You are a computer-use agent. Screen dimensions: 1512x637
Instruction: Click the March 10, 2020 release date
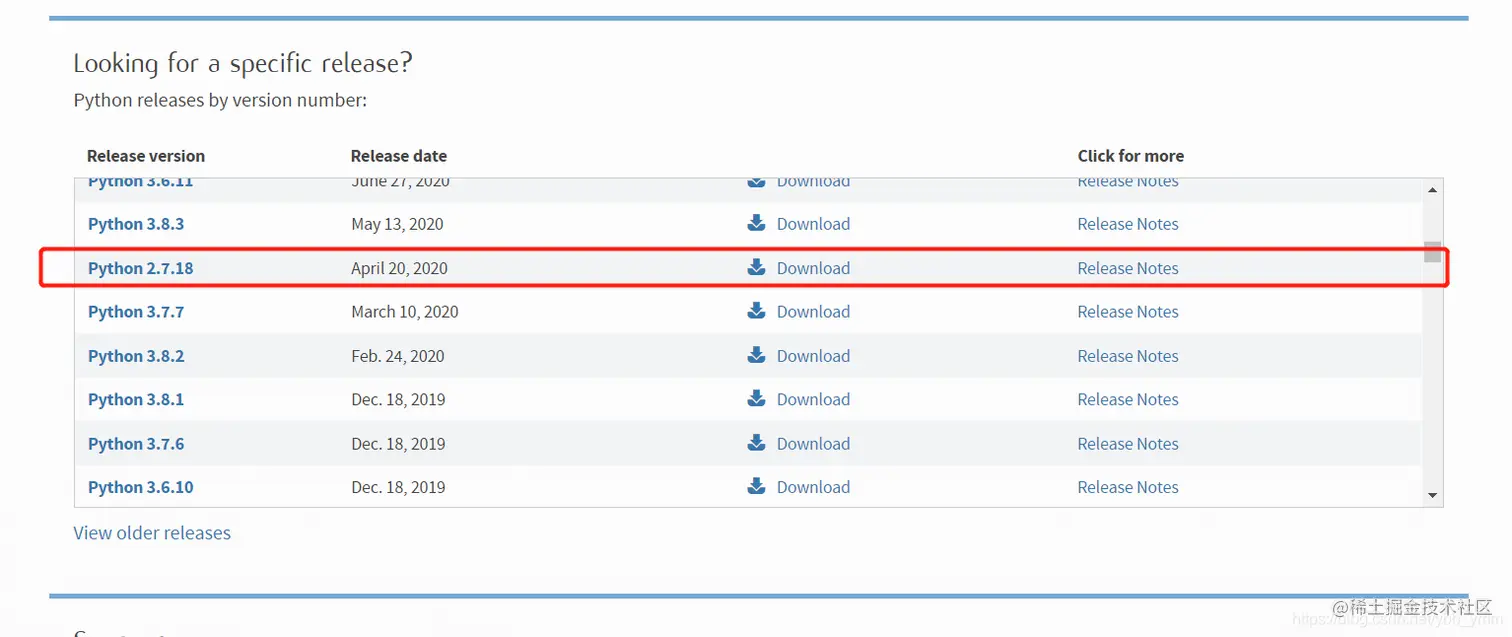pyautogui.click(x=405, y=312)
